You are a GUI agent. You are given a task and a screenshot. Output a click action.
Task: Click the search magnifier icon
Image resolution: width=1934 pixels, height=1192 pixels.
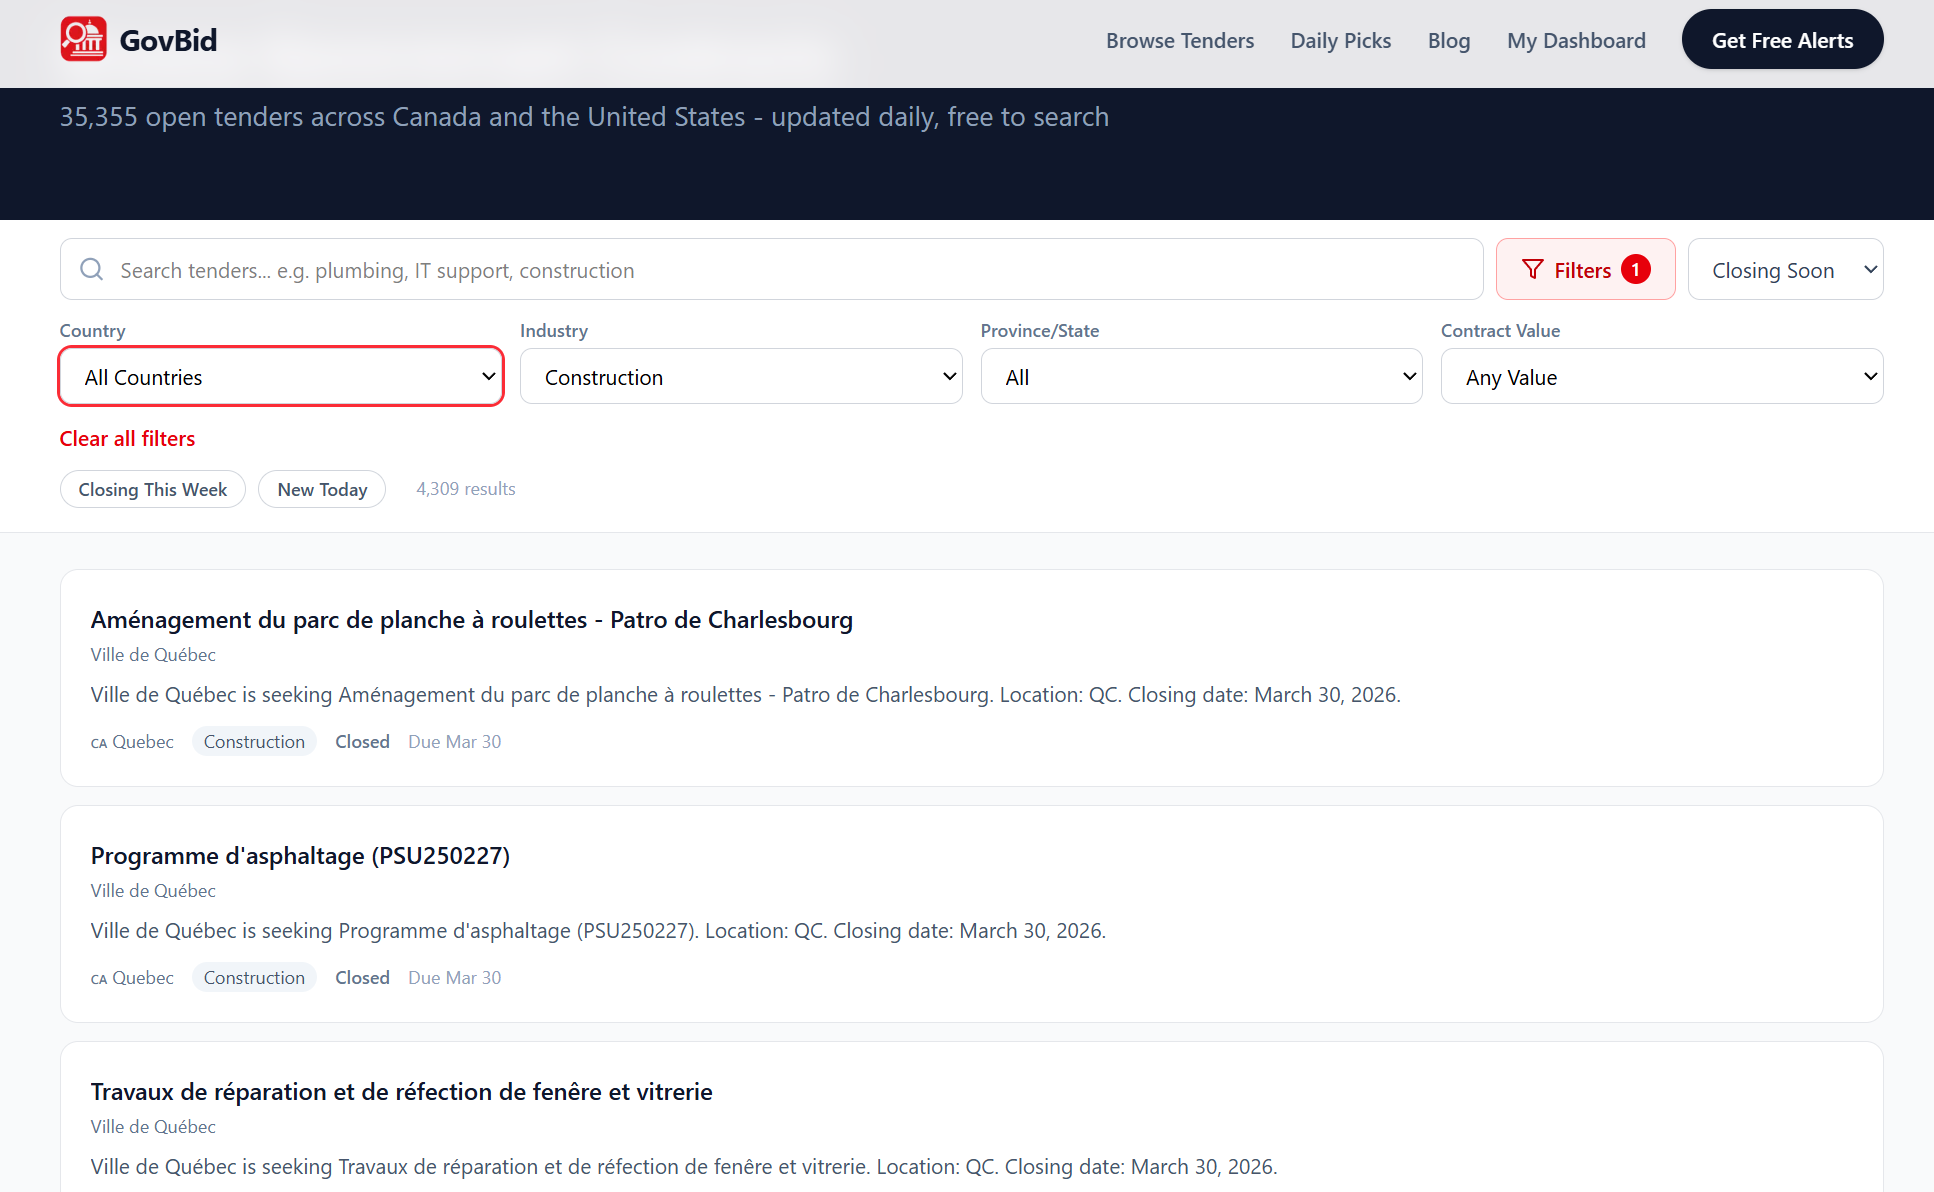coord(92,270)
